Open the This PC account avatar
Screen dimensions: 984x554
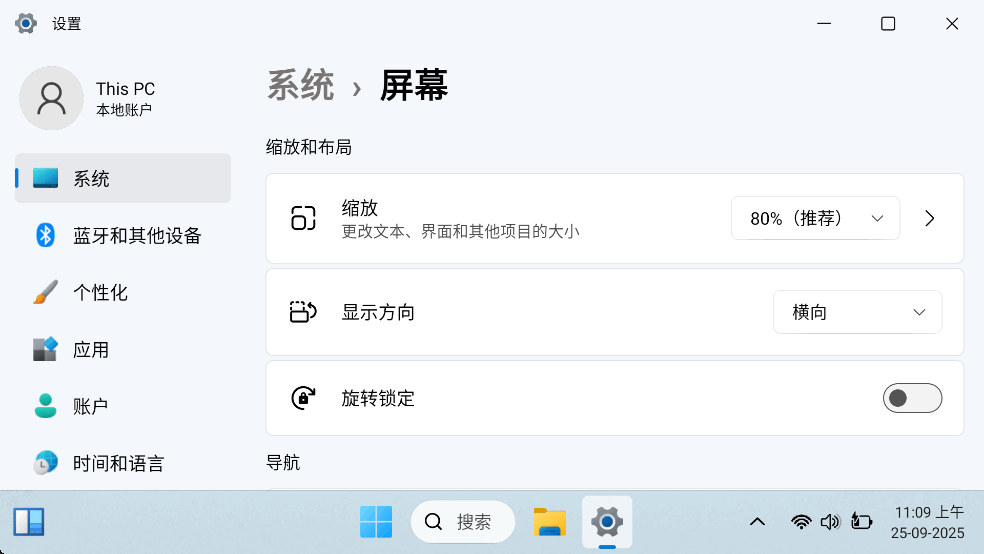pos(51,99)
